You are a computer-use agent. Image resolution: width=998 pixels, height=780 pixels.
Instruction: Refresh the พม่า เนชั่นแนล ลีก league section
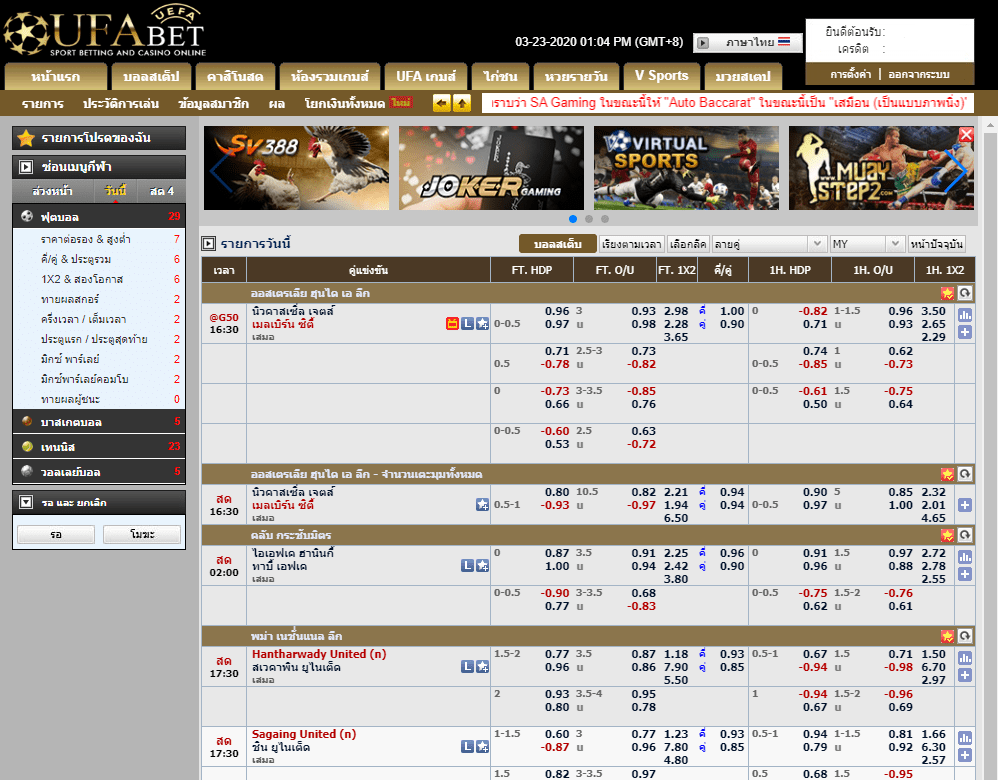pos(965,635)
